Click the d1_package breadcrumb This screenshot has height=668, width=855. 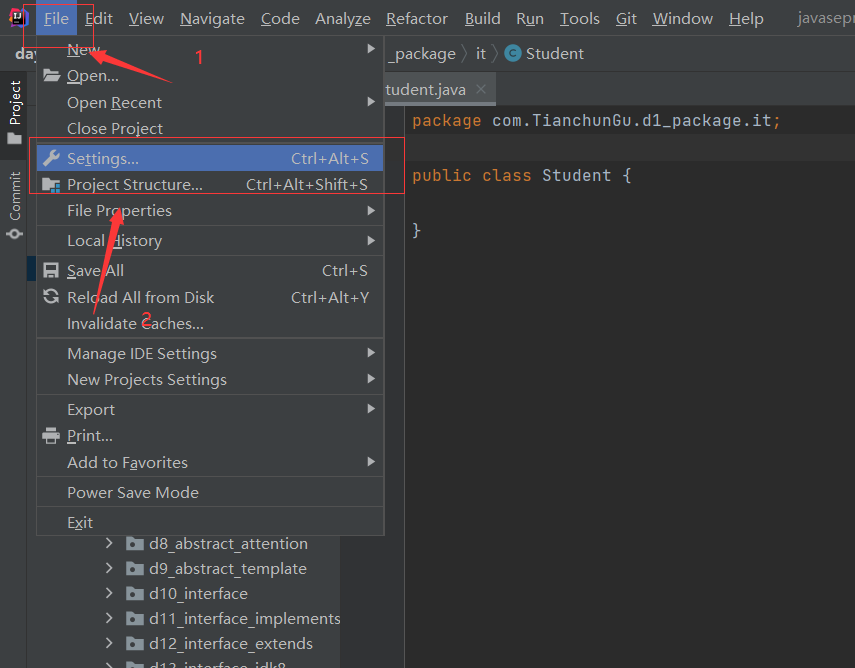pos(421,54)
